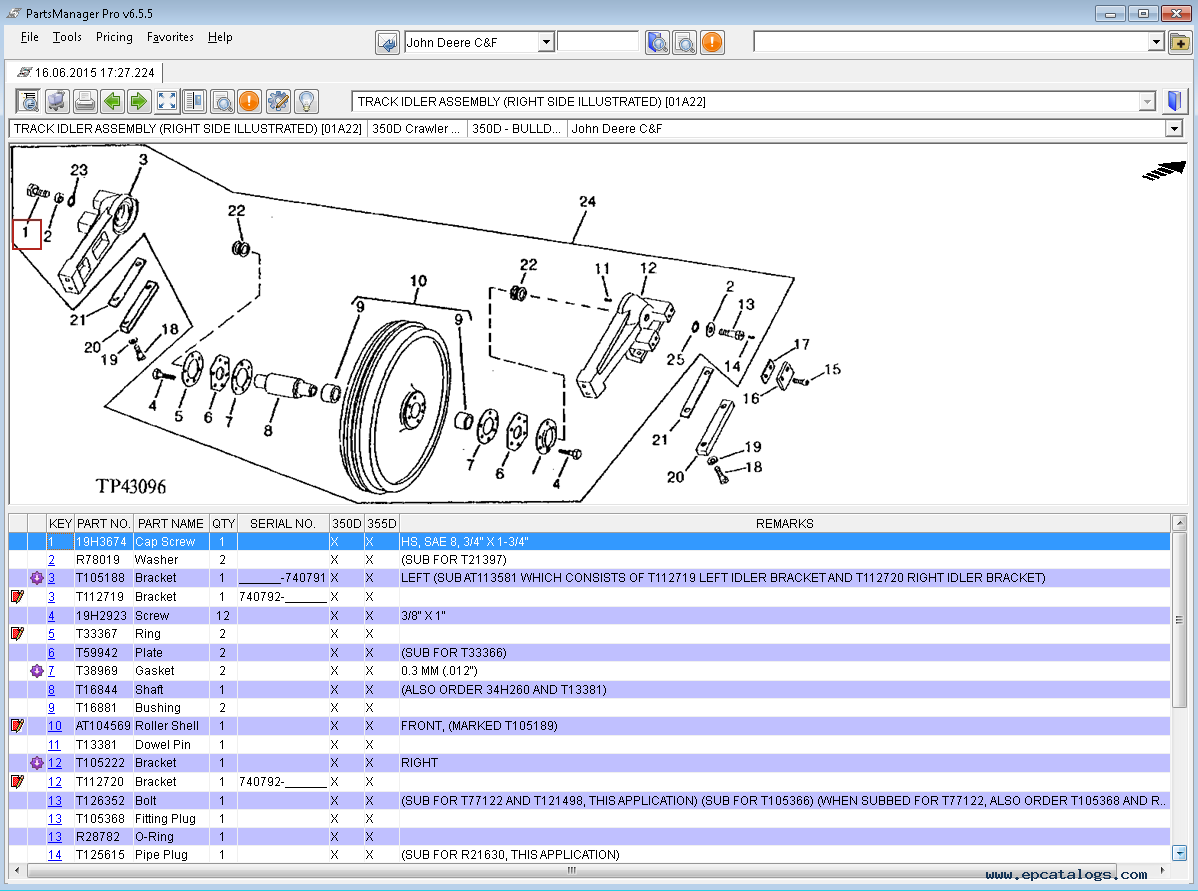The image size is (1198, 891).
Task: Open the model dropdown at top right
Action: (1153, 41)
